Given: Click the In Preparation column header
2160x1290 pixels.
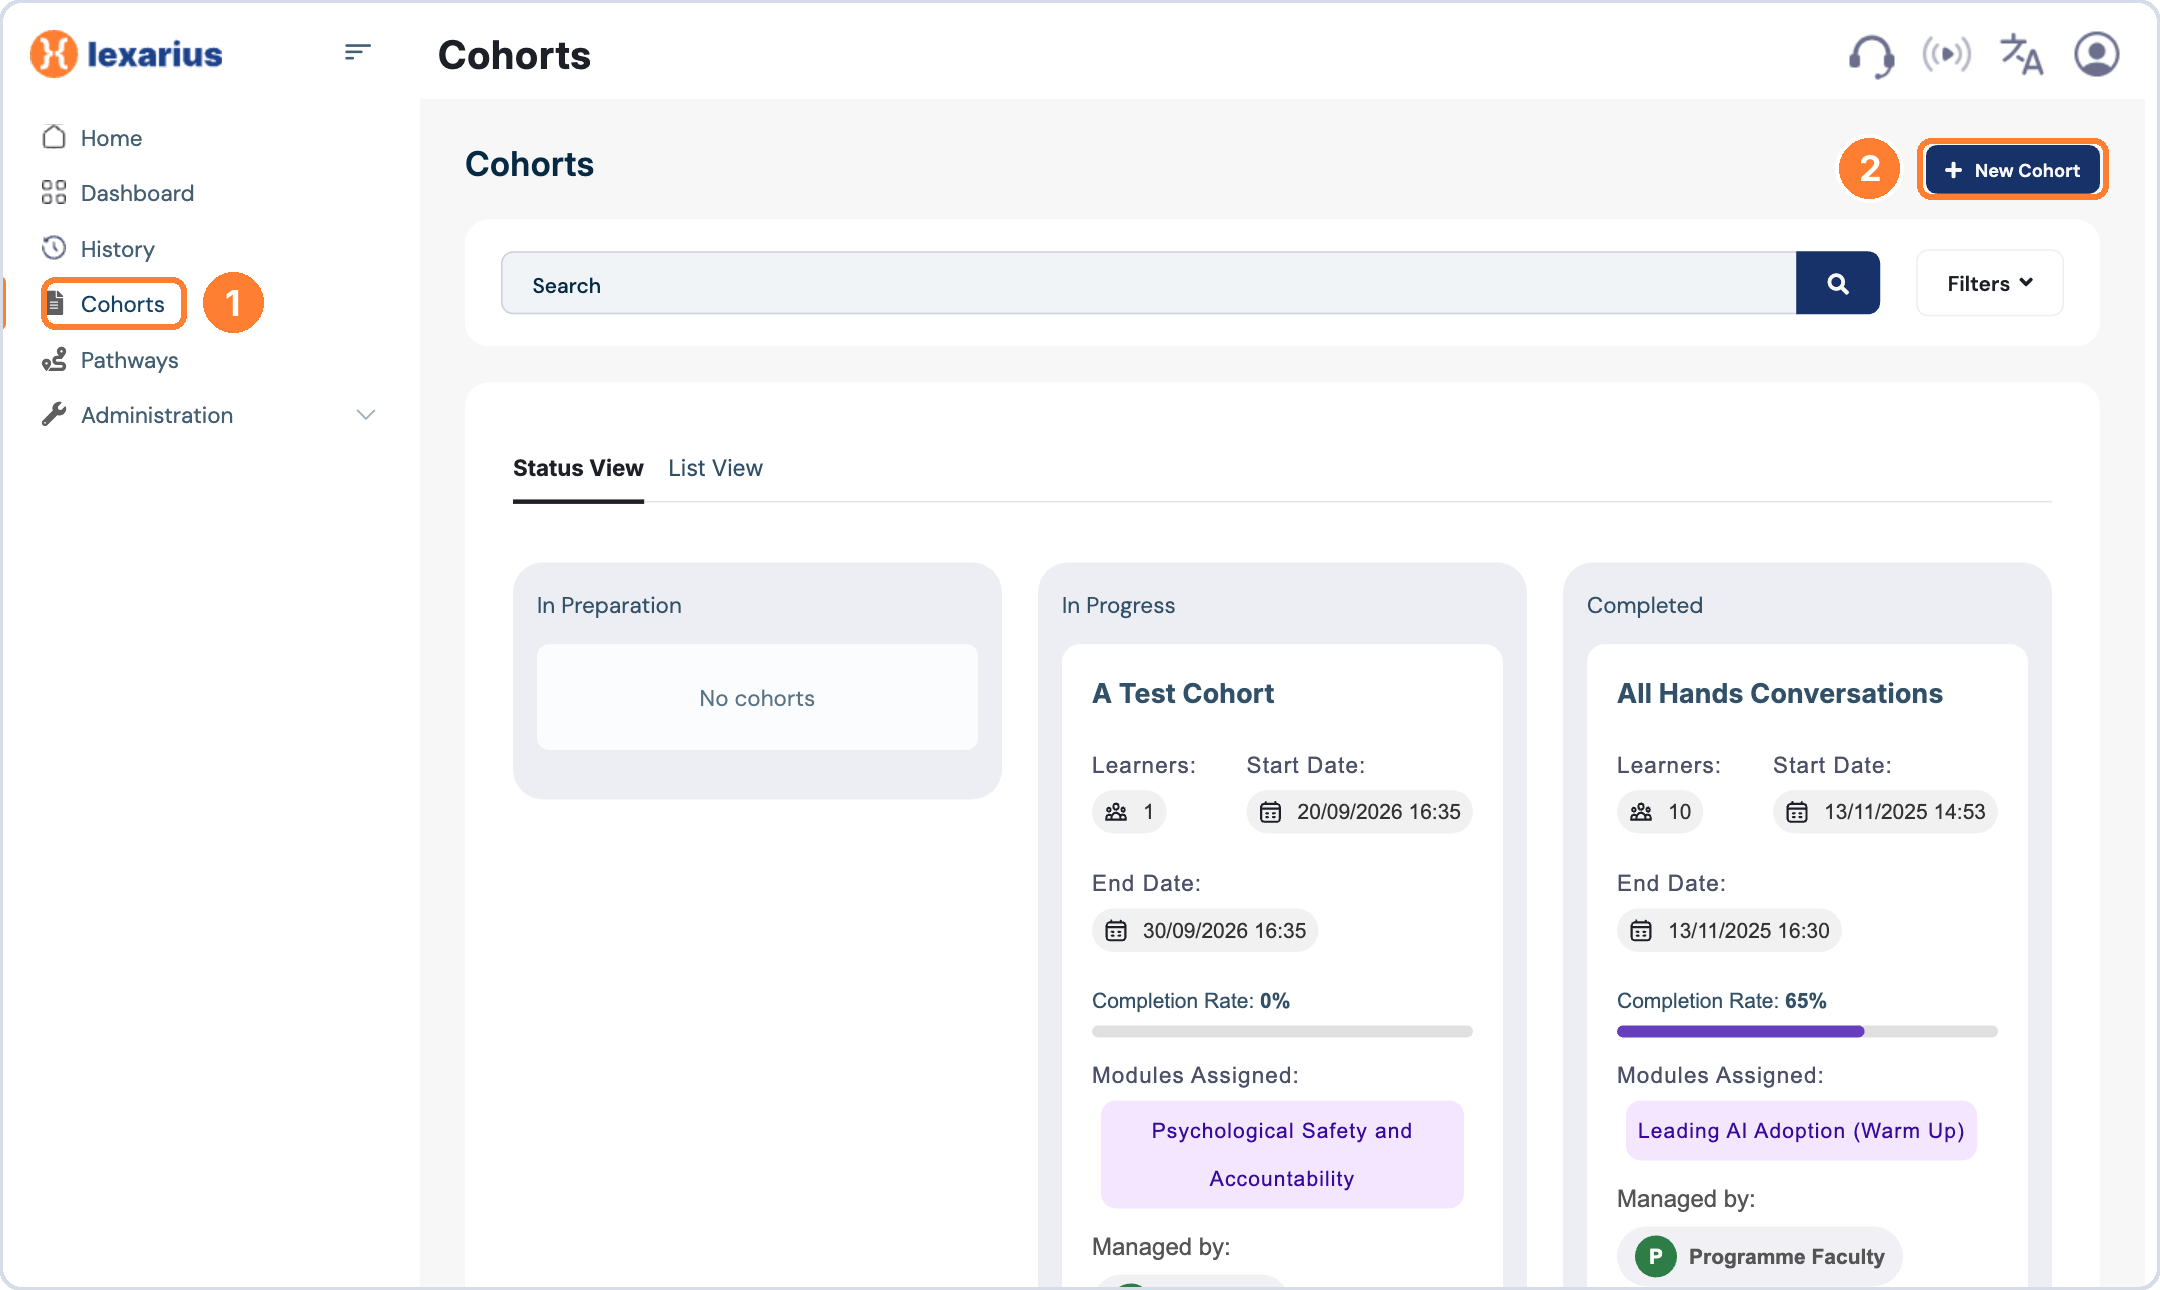Looking at the screenshot, I should (609, 605).
